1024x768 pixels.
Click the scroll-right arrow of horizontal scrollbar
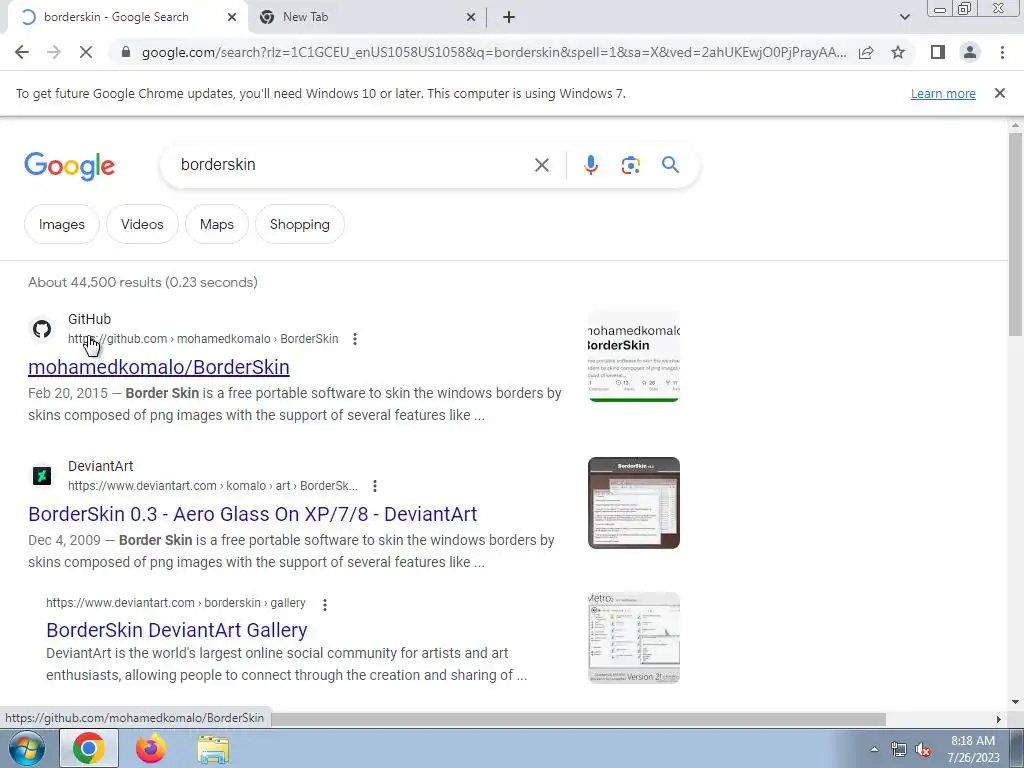(998, 719)
